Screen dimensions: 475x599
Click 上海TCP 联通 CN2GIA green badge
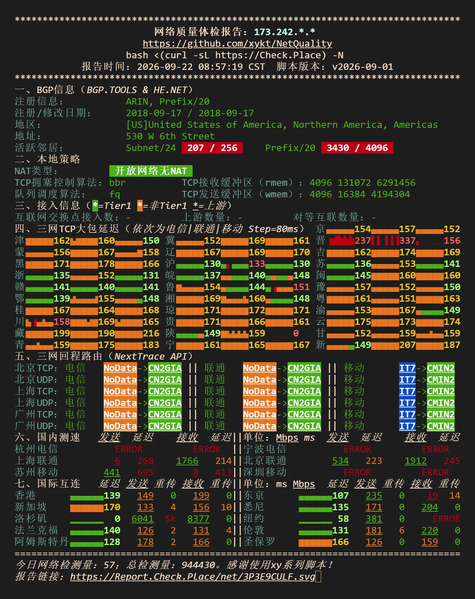[x=304, y=391]
